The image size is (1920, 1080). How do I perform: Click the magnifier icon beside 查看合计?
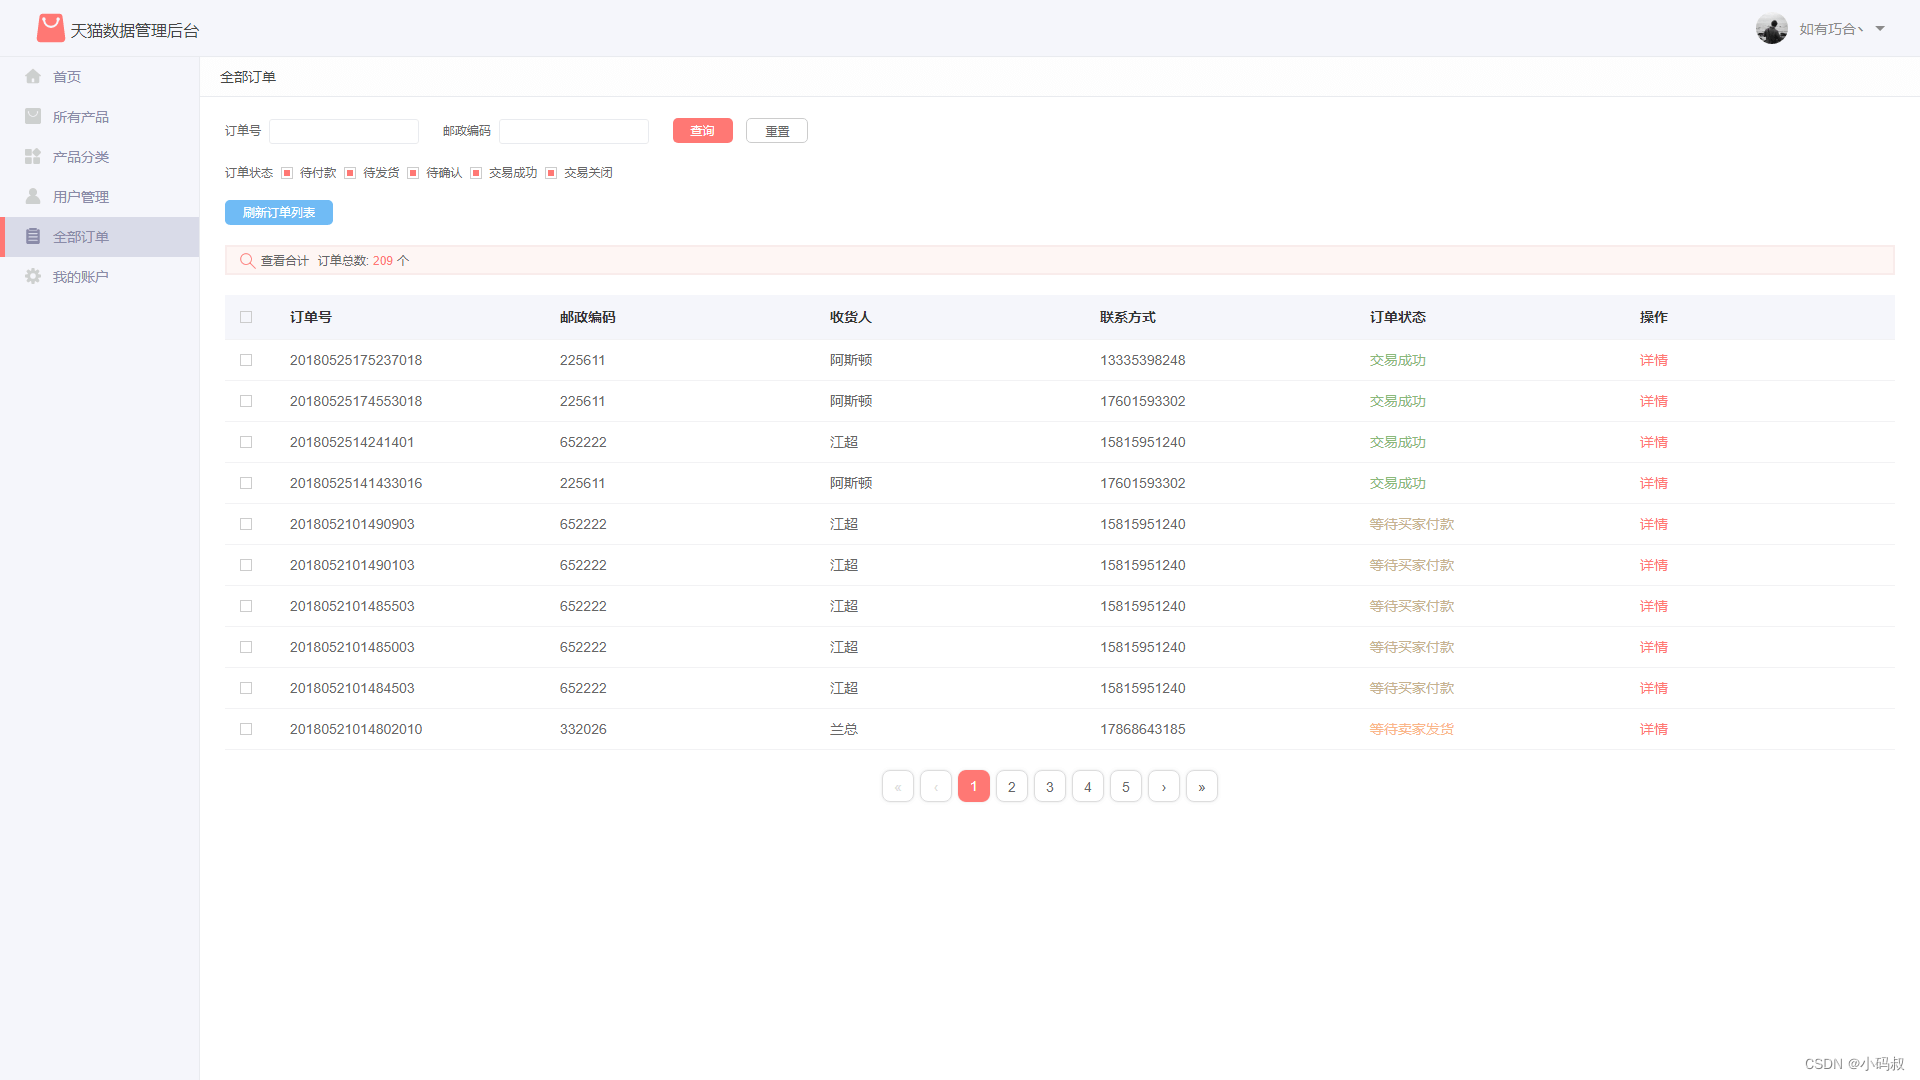247,260
